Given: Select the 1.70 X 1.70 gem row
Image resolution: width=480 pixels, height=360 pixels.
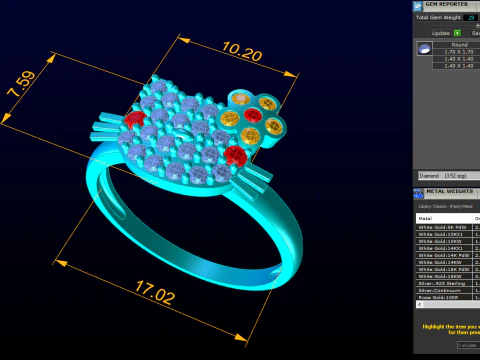Looking at the screenshot, I should pyautogui.click(x=456, y=52).
